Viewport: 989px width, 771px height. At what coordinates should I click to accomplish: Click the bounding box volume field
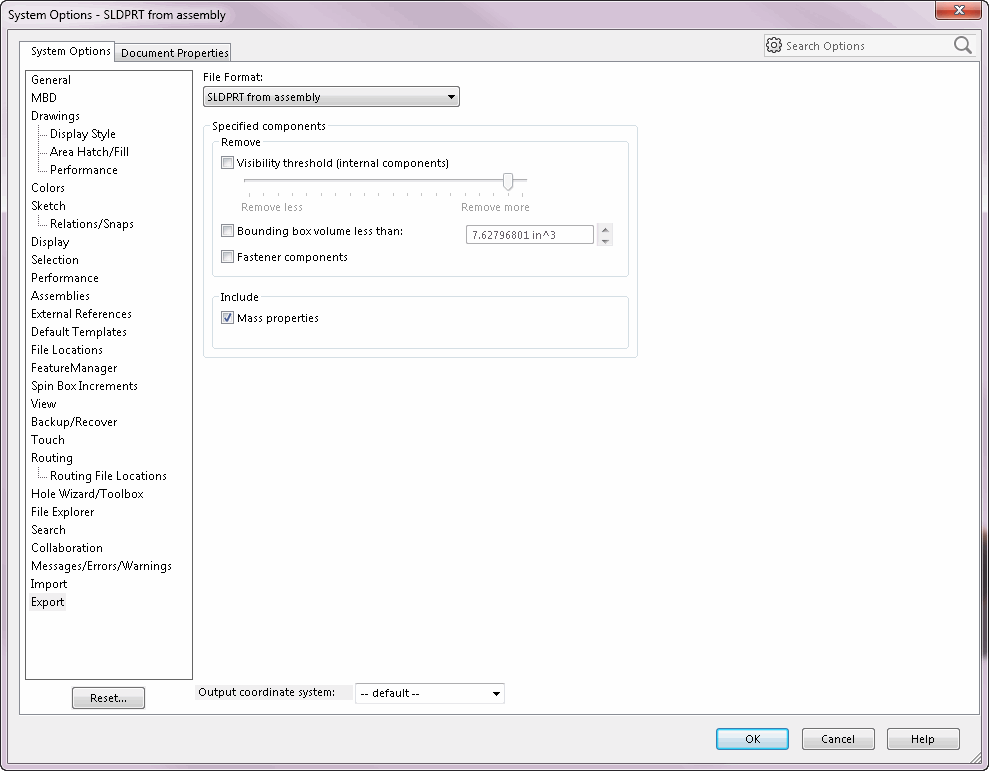tap(530, 235)
